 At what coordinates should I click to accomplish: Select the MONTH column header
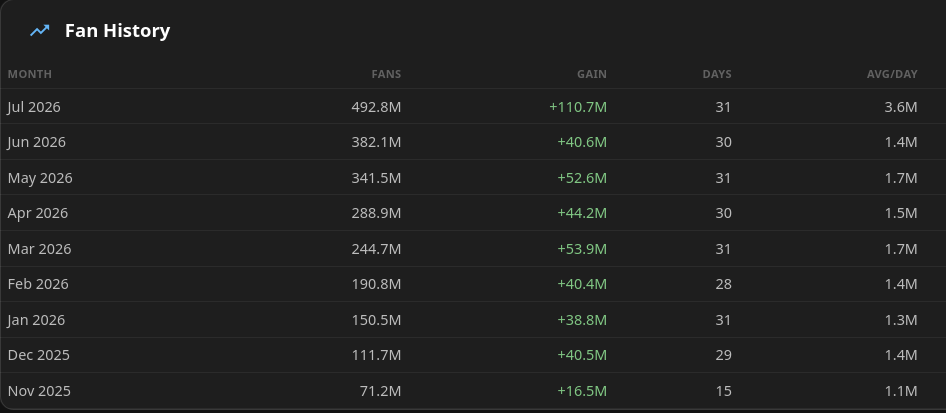click(x=30, y=74)
